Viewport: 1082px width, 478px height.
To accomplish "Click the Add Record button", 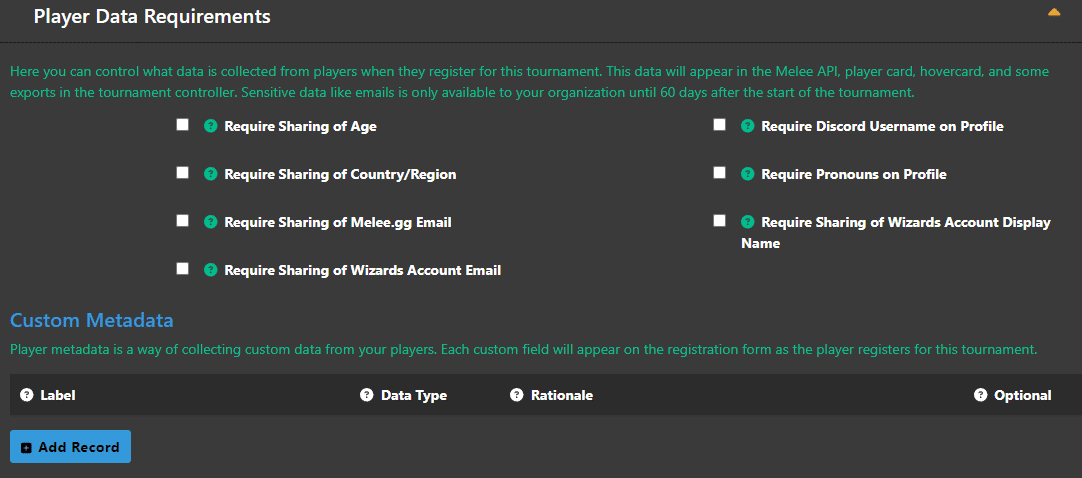I will [x=70, y=447].
